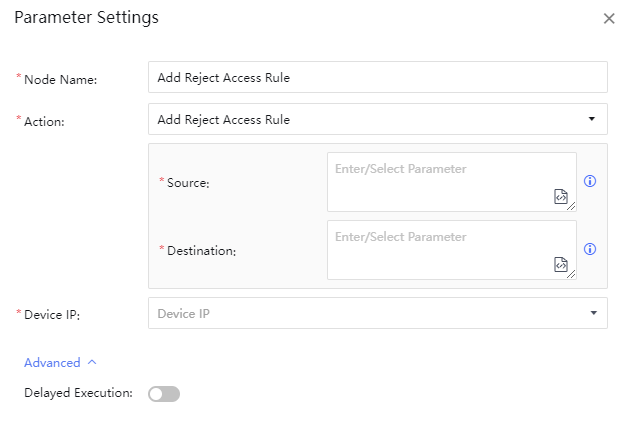Click the Device IP dropdown arrow
The height and width of the screenshot is (431, 623).
pyautogui.click(x=593, y=313)
